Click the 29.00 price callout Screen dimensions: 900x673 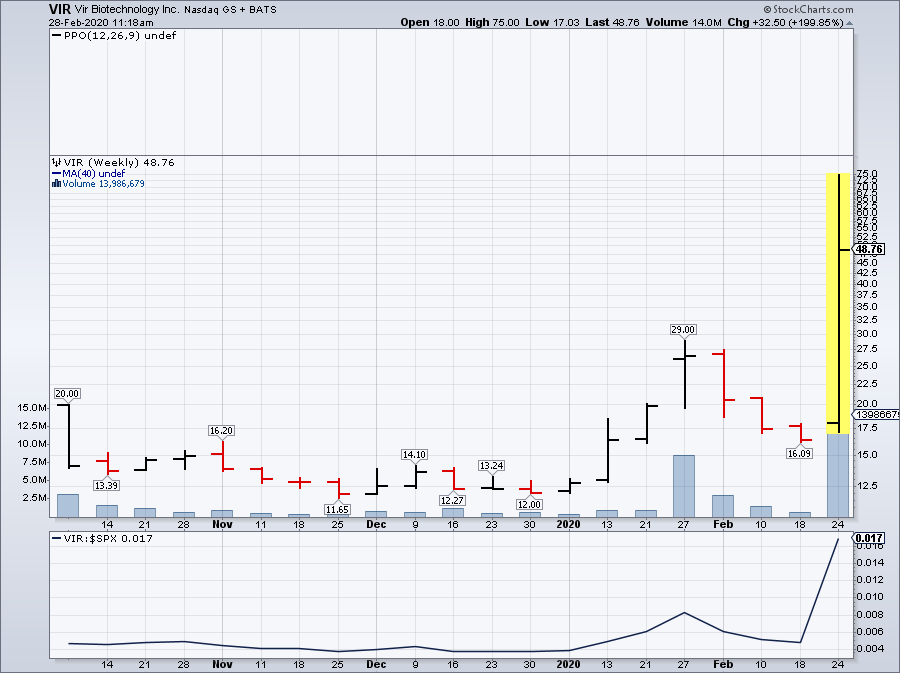point(683,329)
